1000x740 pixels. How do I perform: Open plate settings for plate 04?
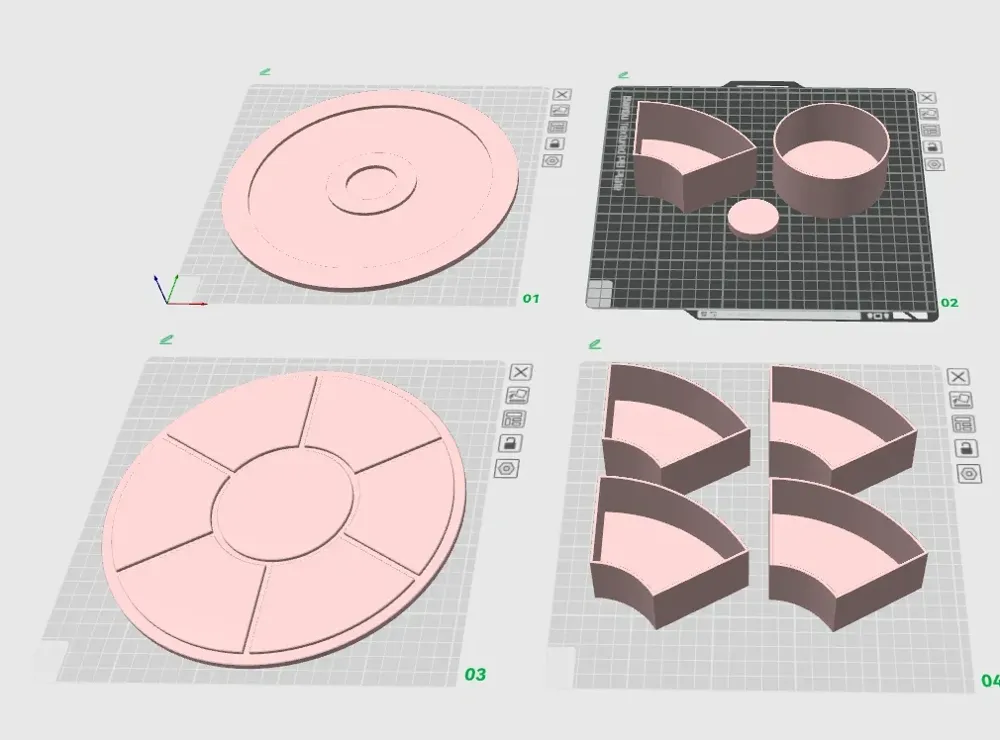pyautogui.click(x=969, y=474)
